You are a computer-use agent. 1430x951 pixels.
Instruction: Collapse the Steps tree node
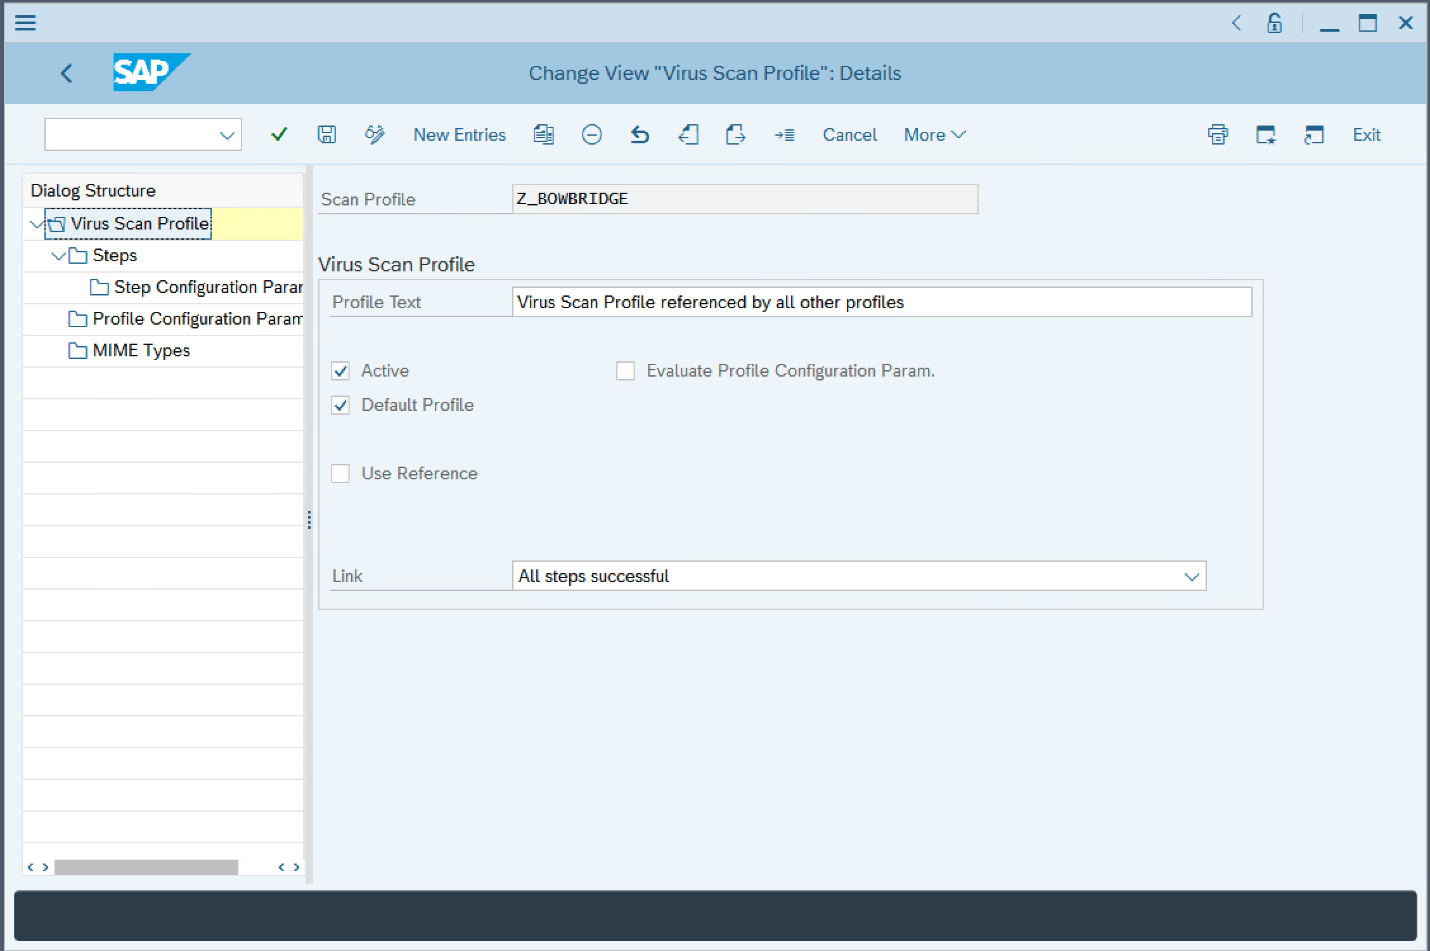point(58,255)
